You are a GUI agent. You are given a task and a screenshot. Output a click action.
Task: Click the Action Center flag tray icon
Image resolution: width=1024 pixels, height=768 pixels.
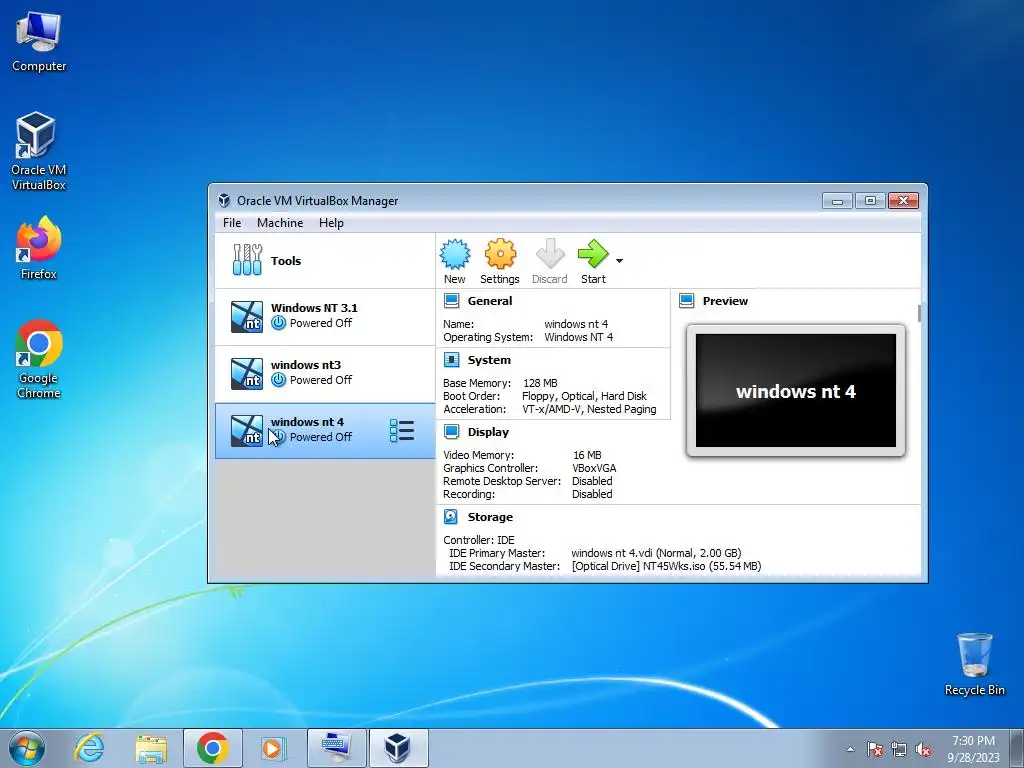pos(875,749)
